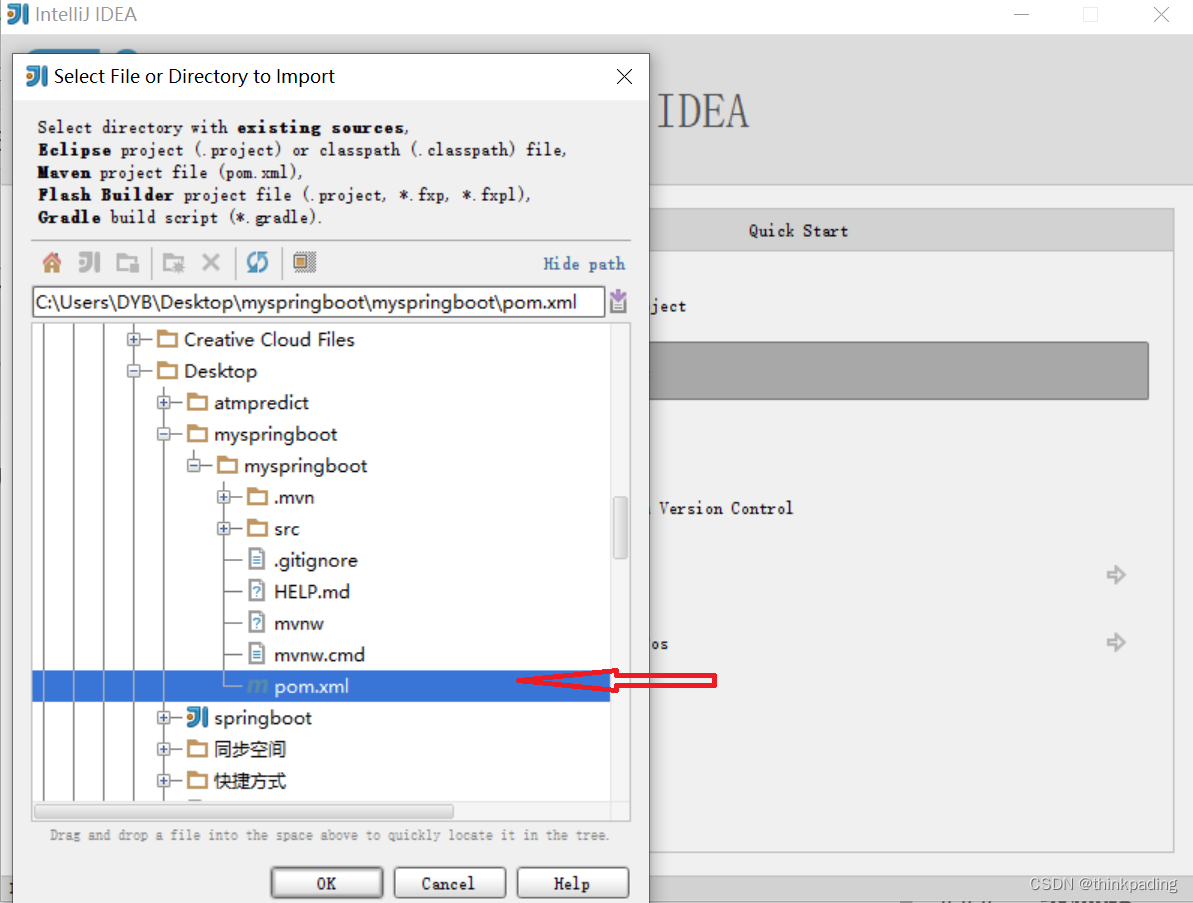
Task: Open Help for the import dialog
Action: pyautogui.click(x=572, y=883)
